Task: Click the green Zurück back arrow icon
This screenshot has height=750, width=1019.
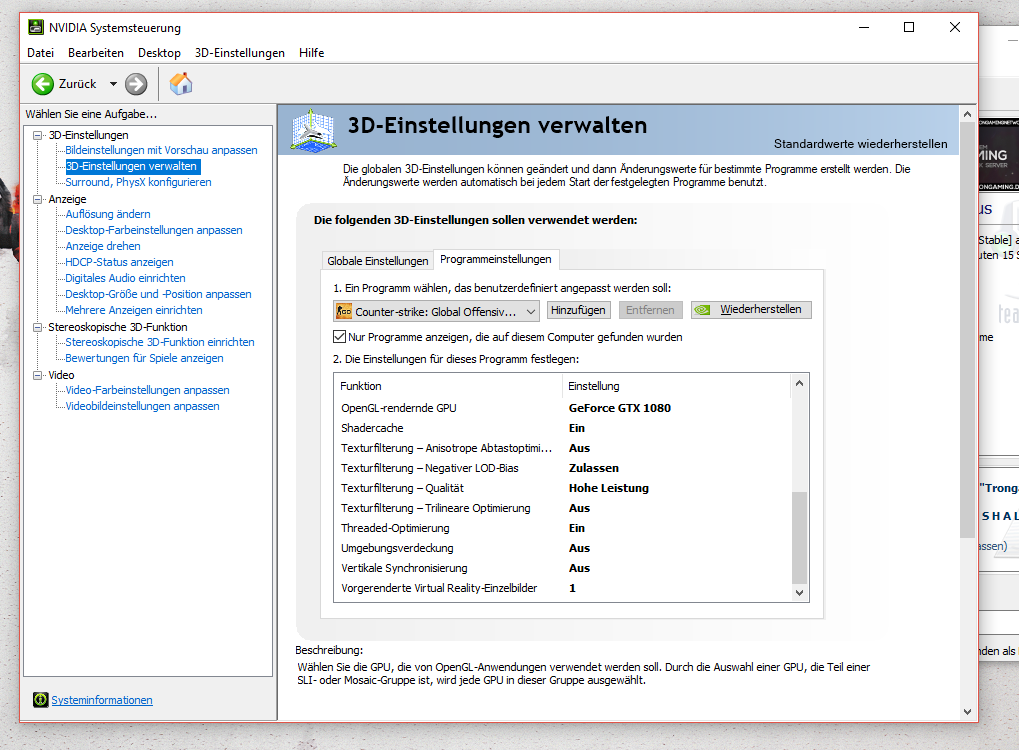Action: point(43,84)
